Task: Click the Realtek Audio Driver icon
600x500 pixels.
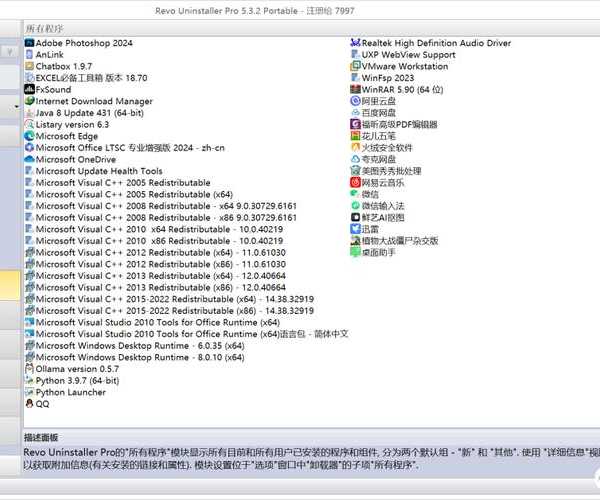Action: tap(355, 43)
